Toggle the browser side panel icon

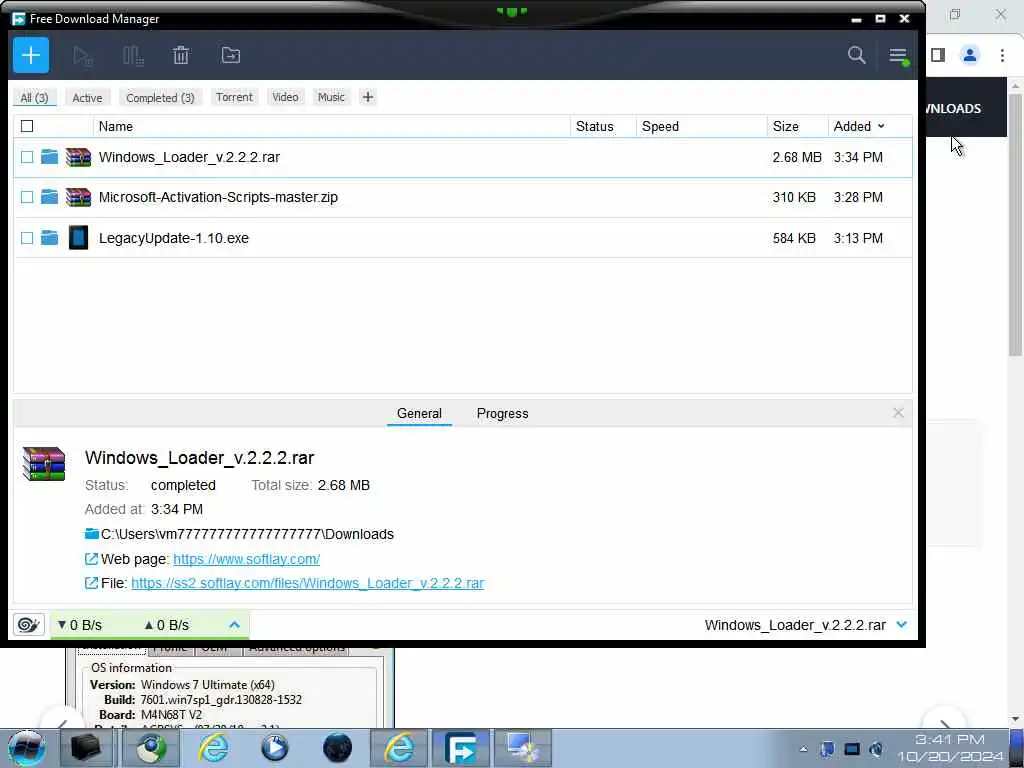(938, 55)
